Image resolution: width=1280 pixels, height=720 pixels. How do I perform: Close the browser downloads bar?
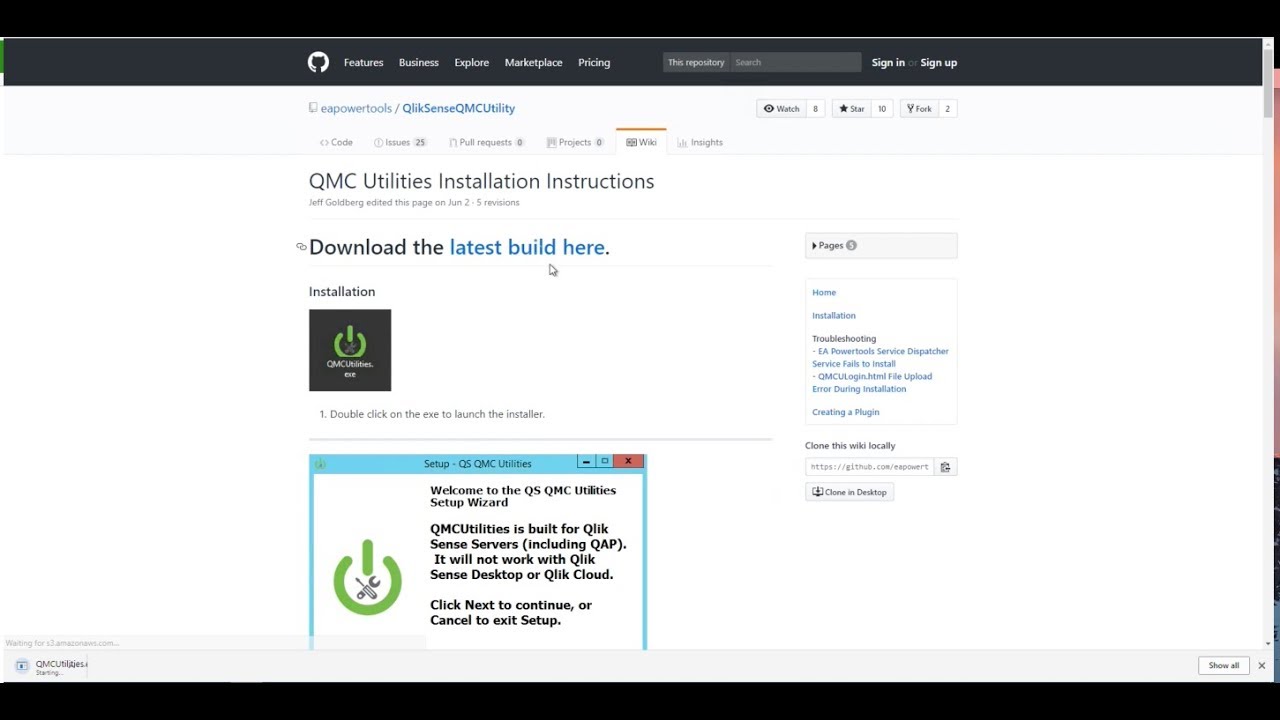click(x=1261, y=666)
